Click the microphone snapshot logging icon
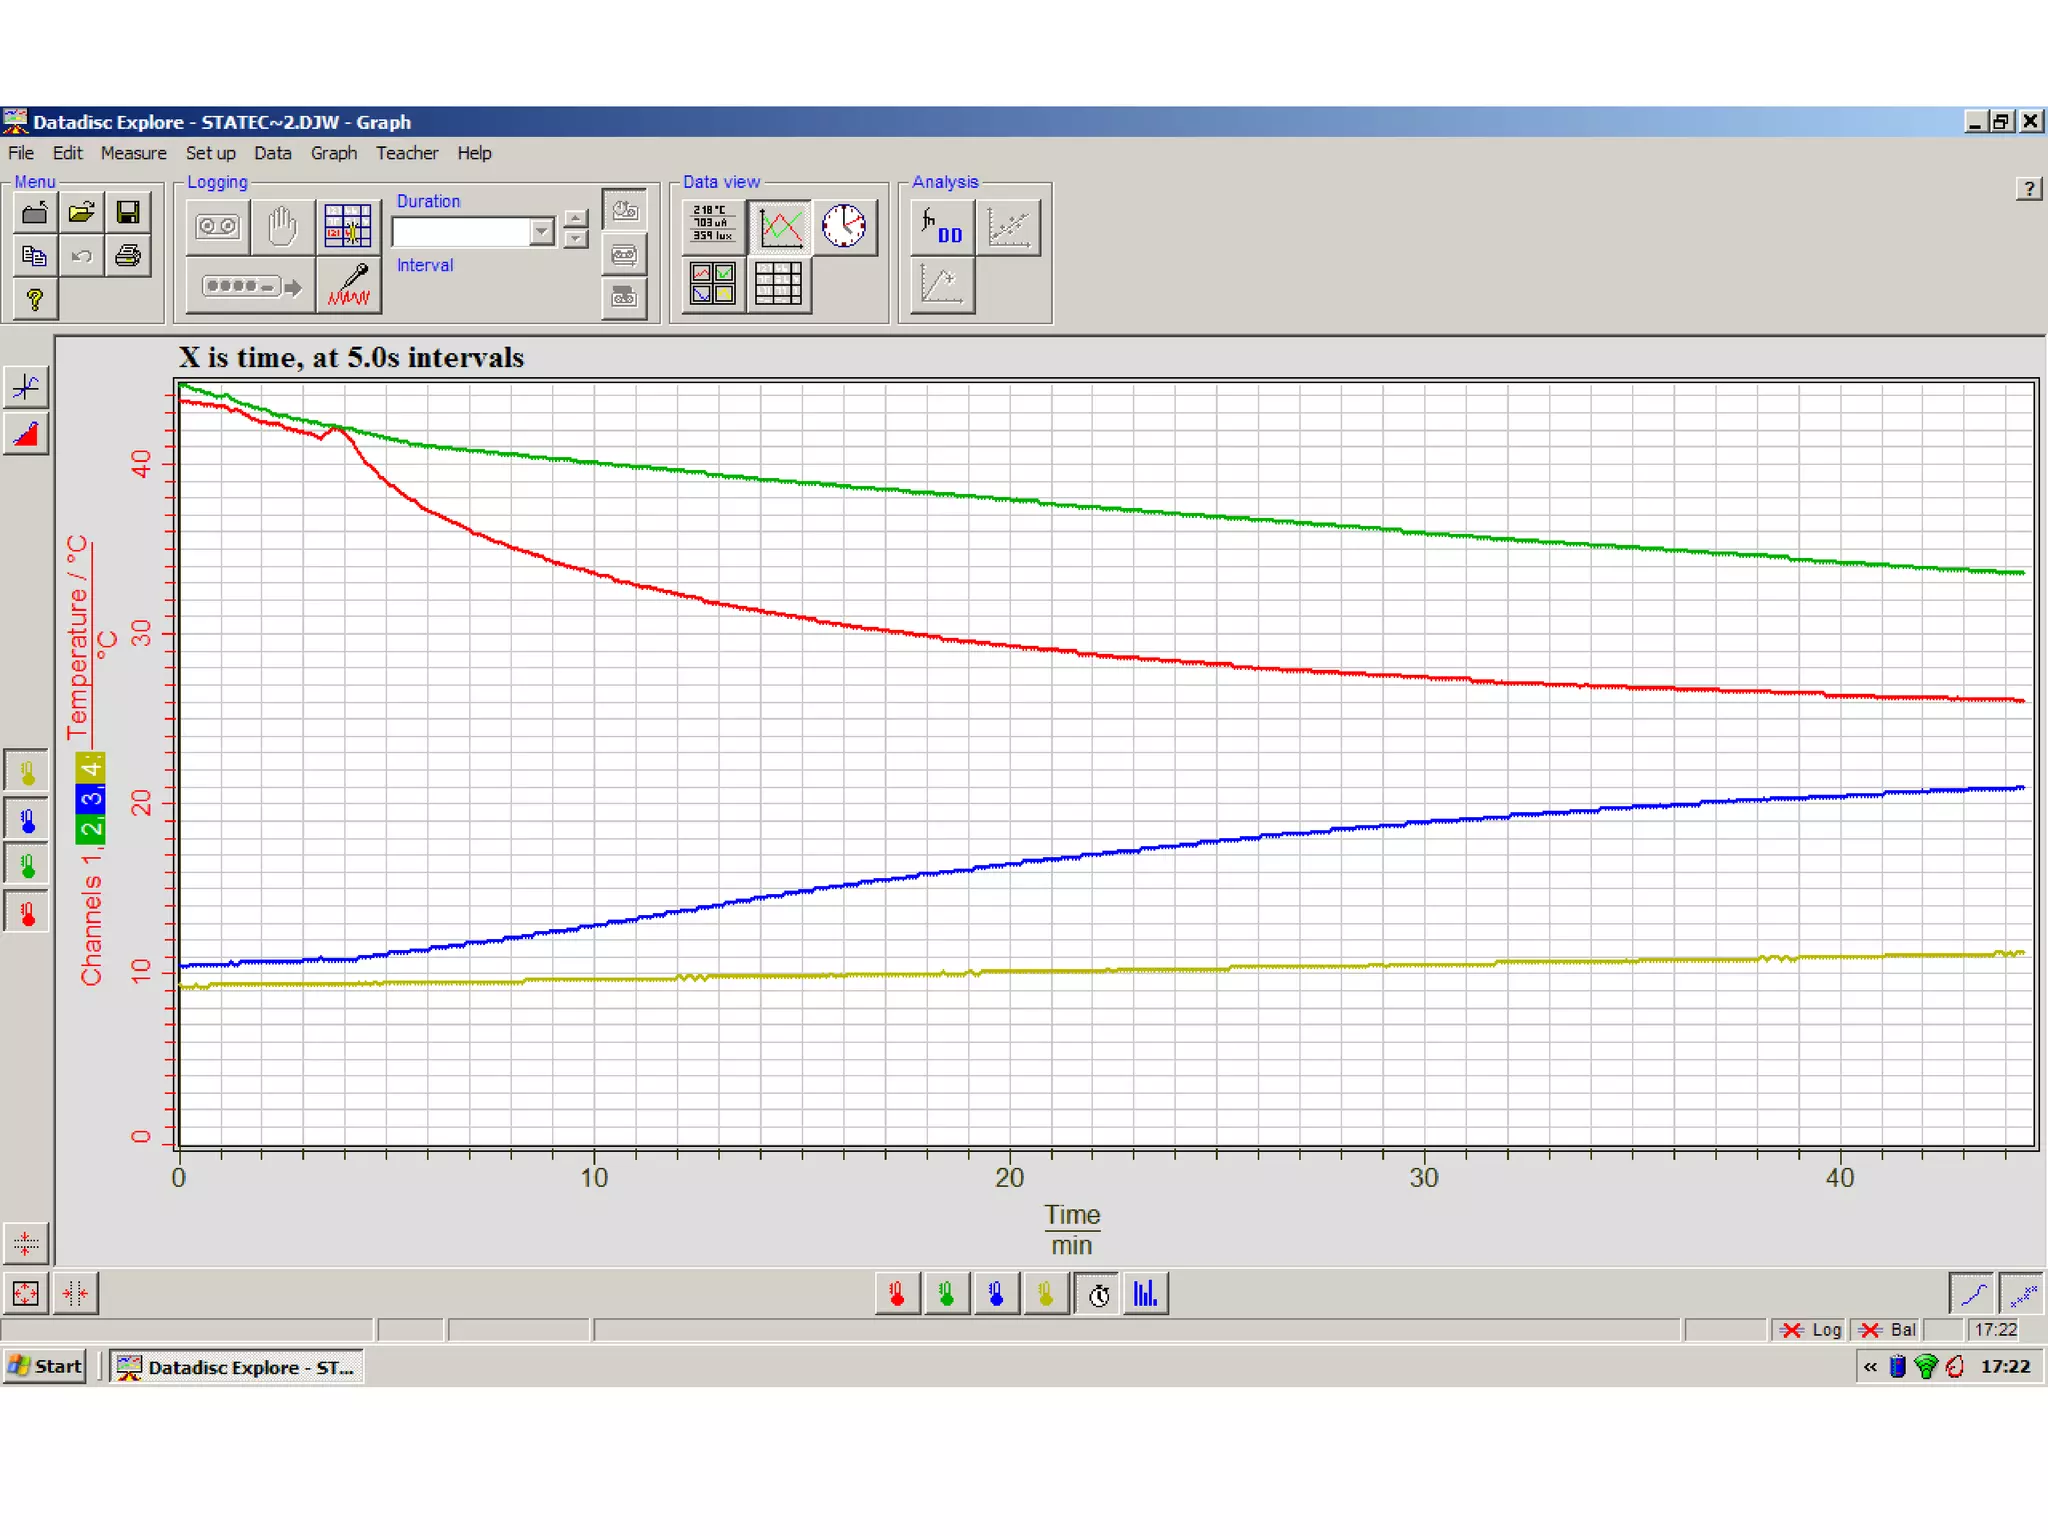Screen dimensions: 2048x1536 349,285
